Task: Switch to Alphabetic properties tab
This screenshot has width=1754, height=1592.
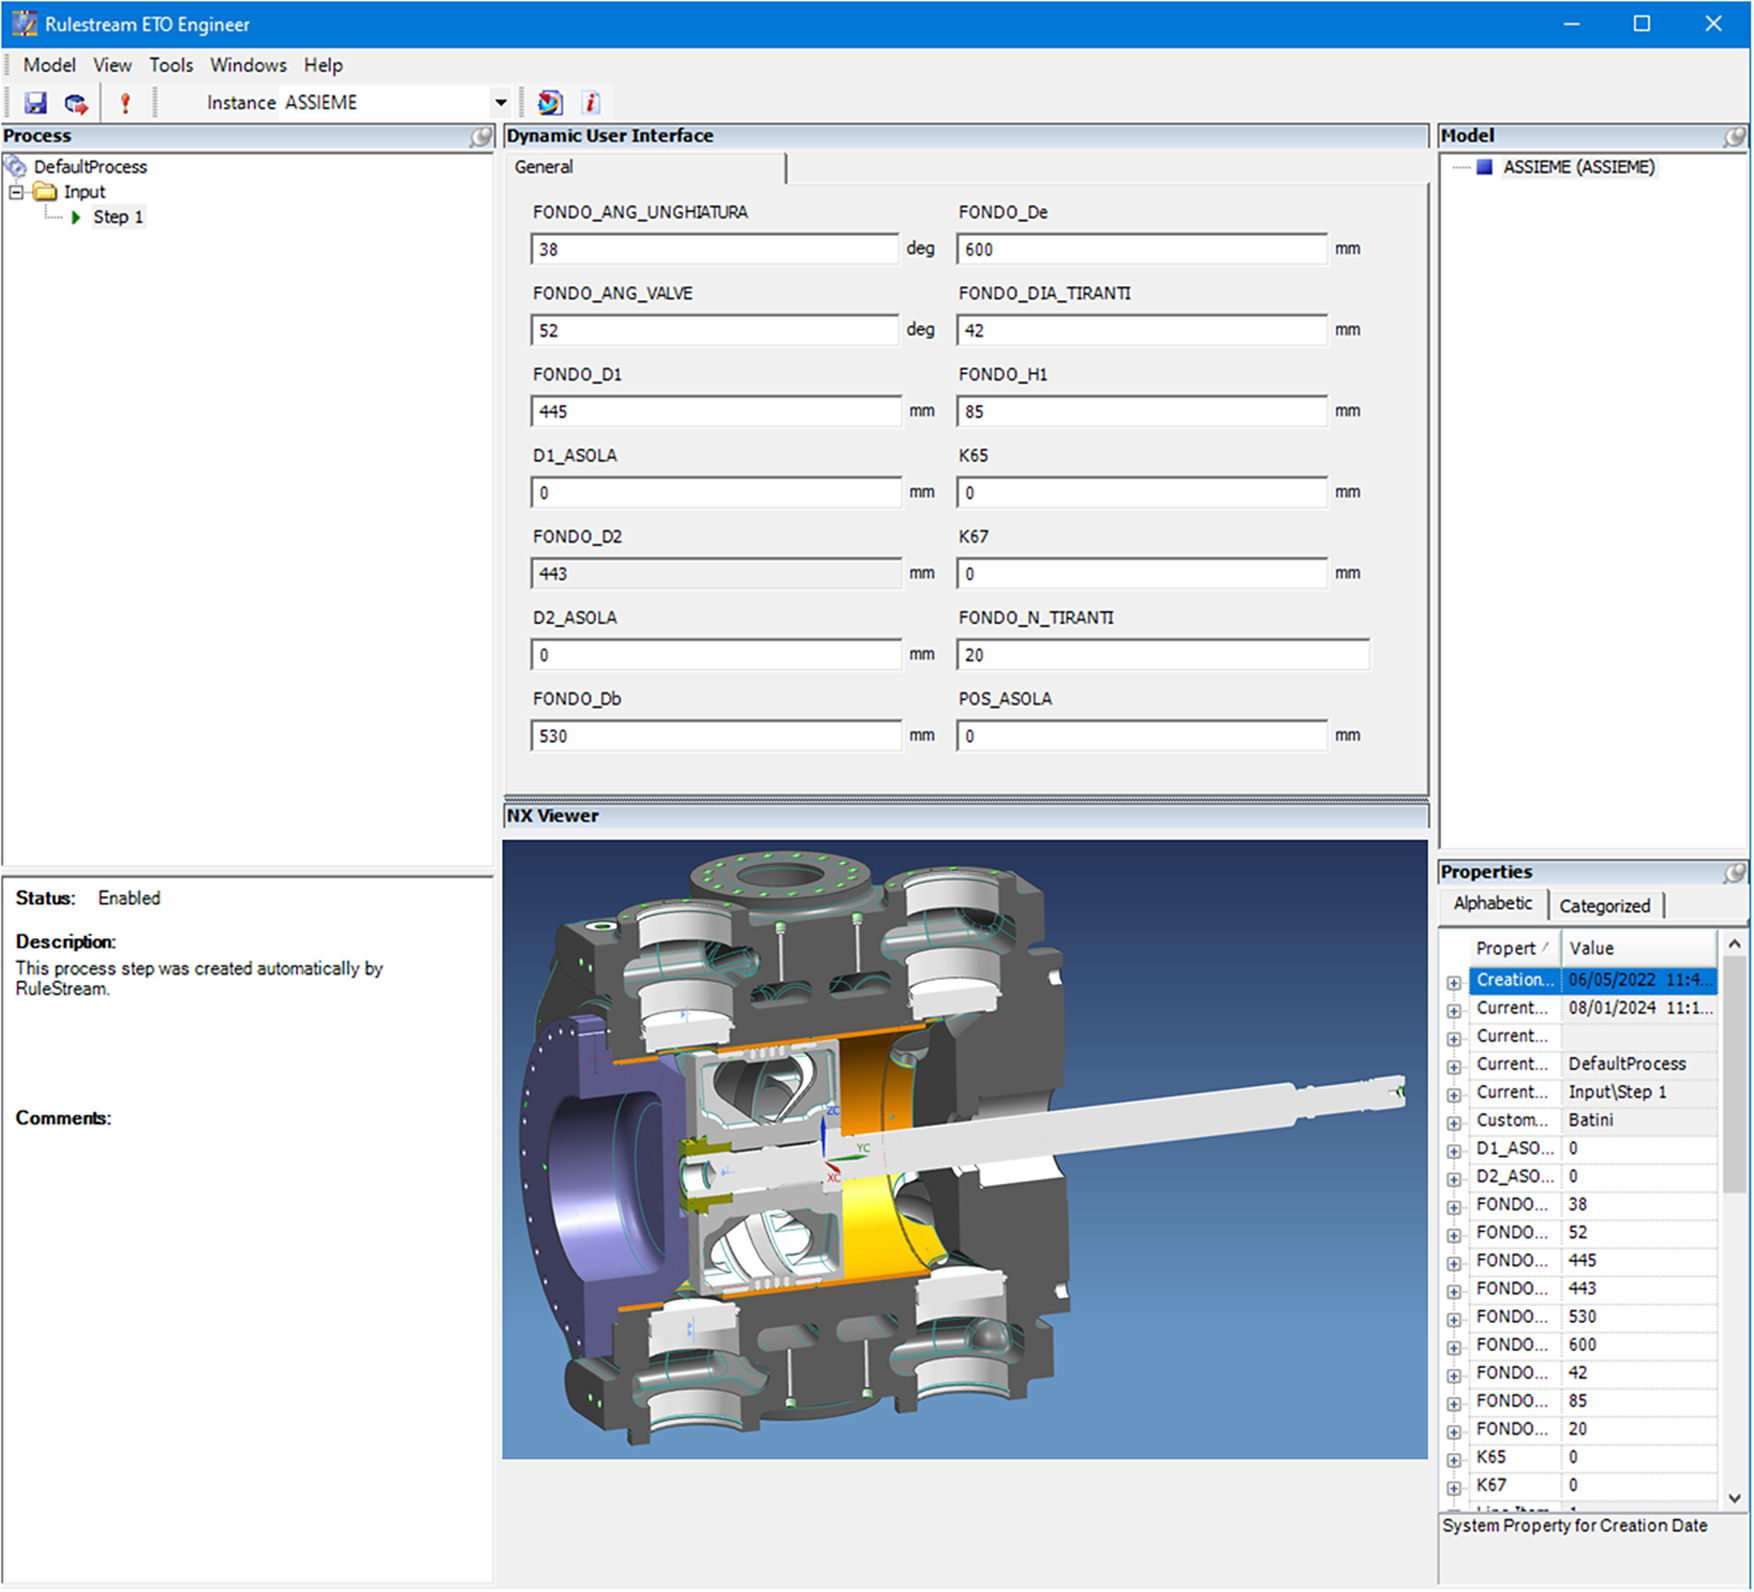Action: (1493, 904)
